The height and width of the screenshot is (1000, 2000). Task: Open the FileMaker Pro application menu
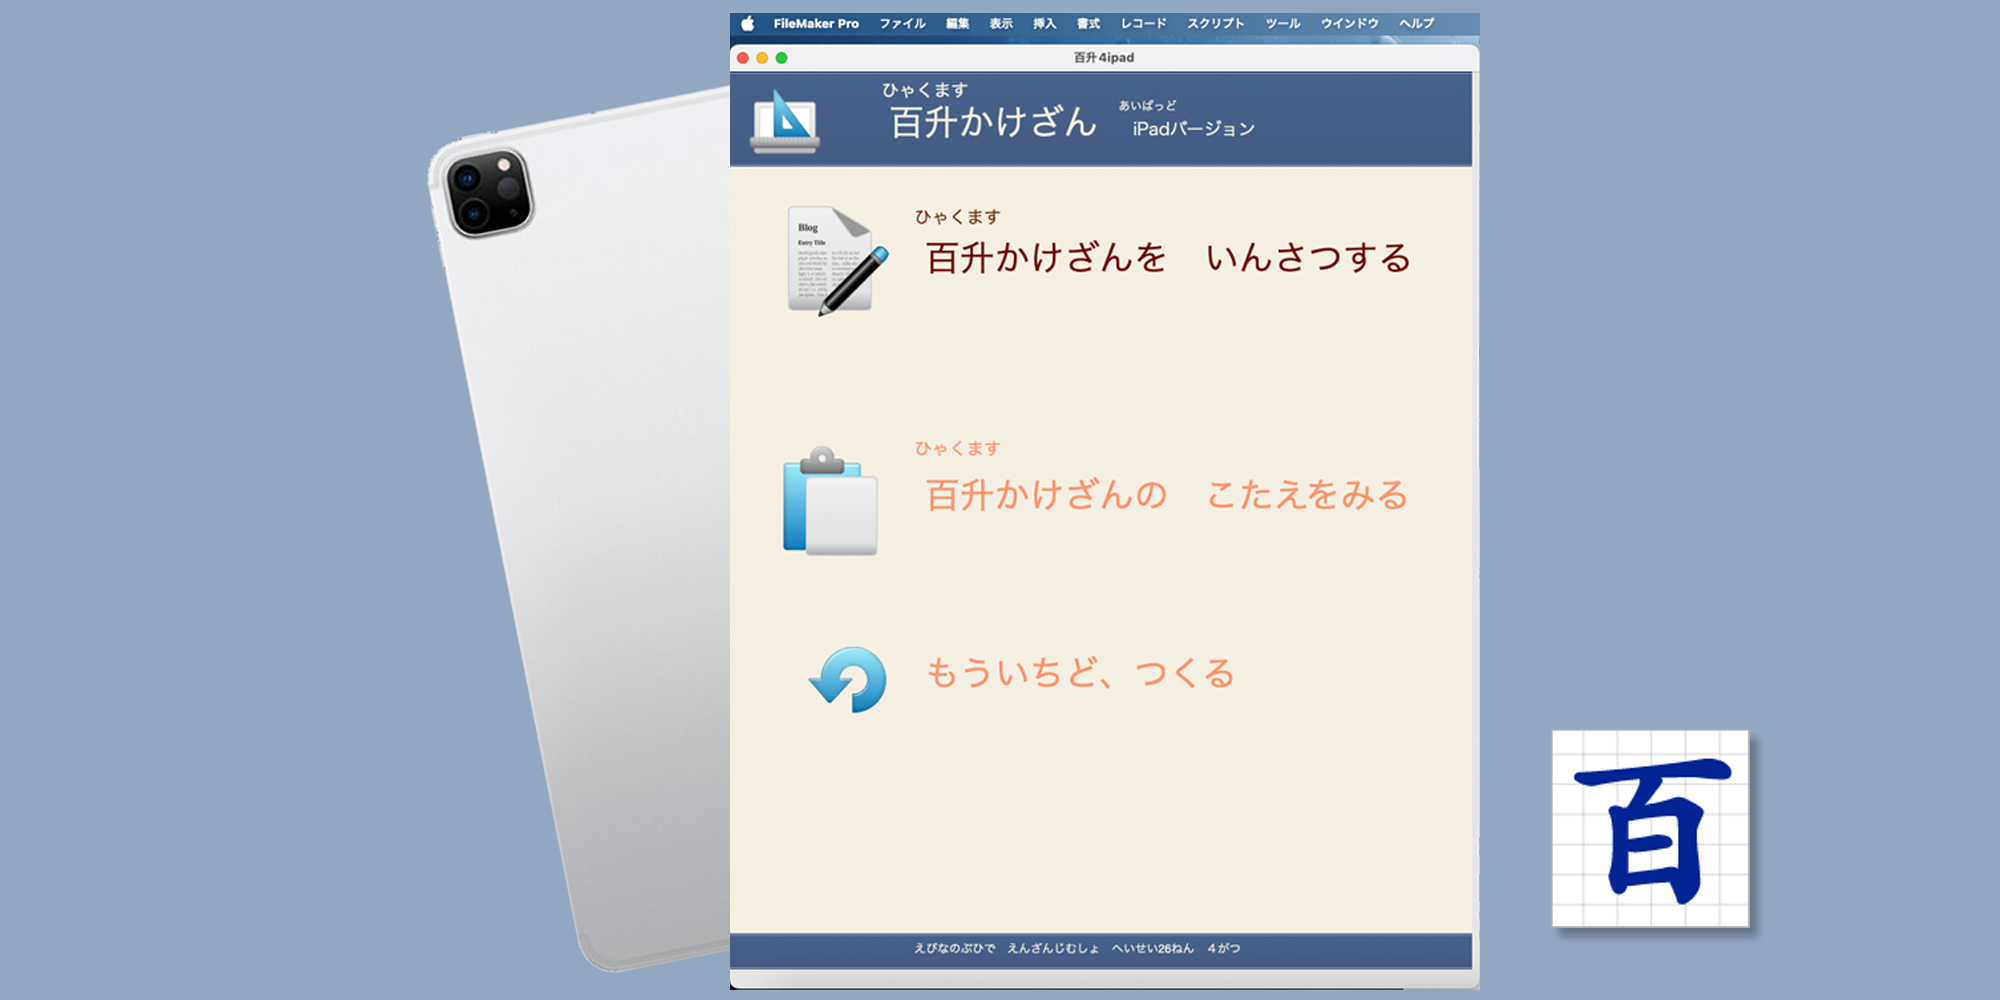tap(816, 24)
